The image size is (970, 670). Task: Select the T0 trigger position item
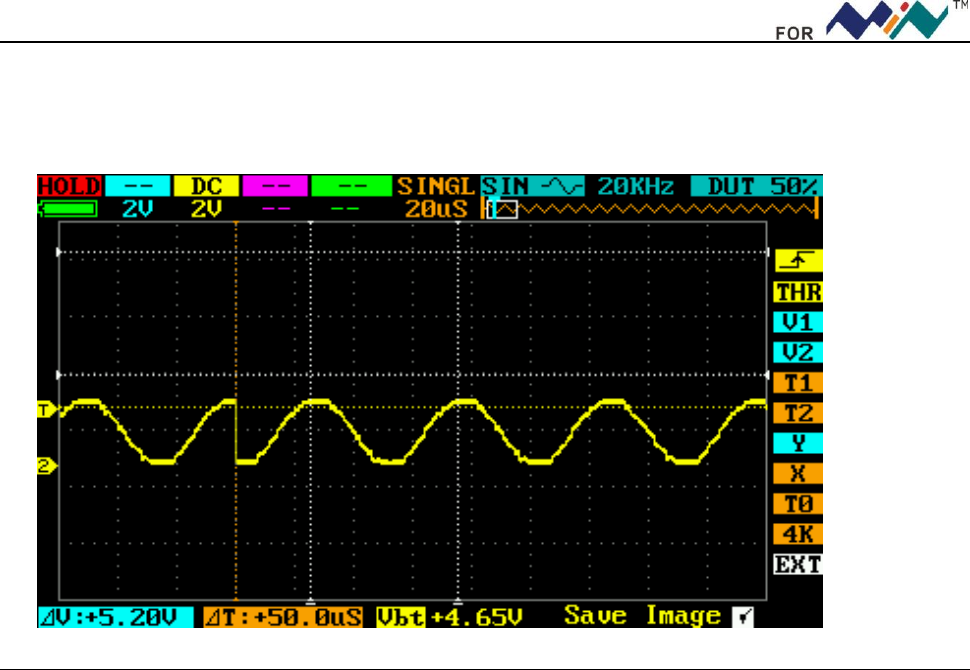(x=798, y=504)
